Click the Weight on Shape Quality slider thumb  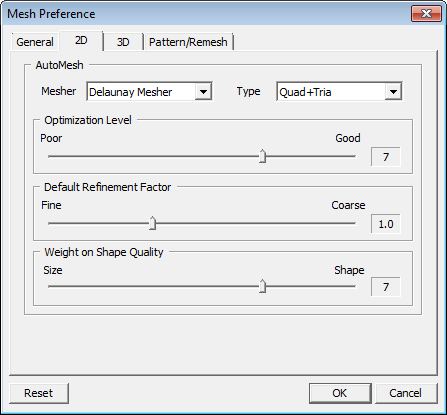pyautogui.click(x=263, y=286)
